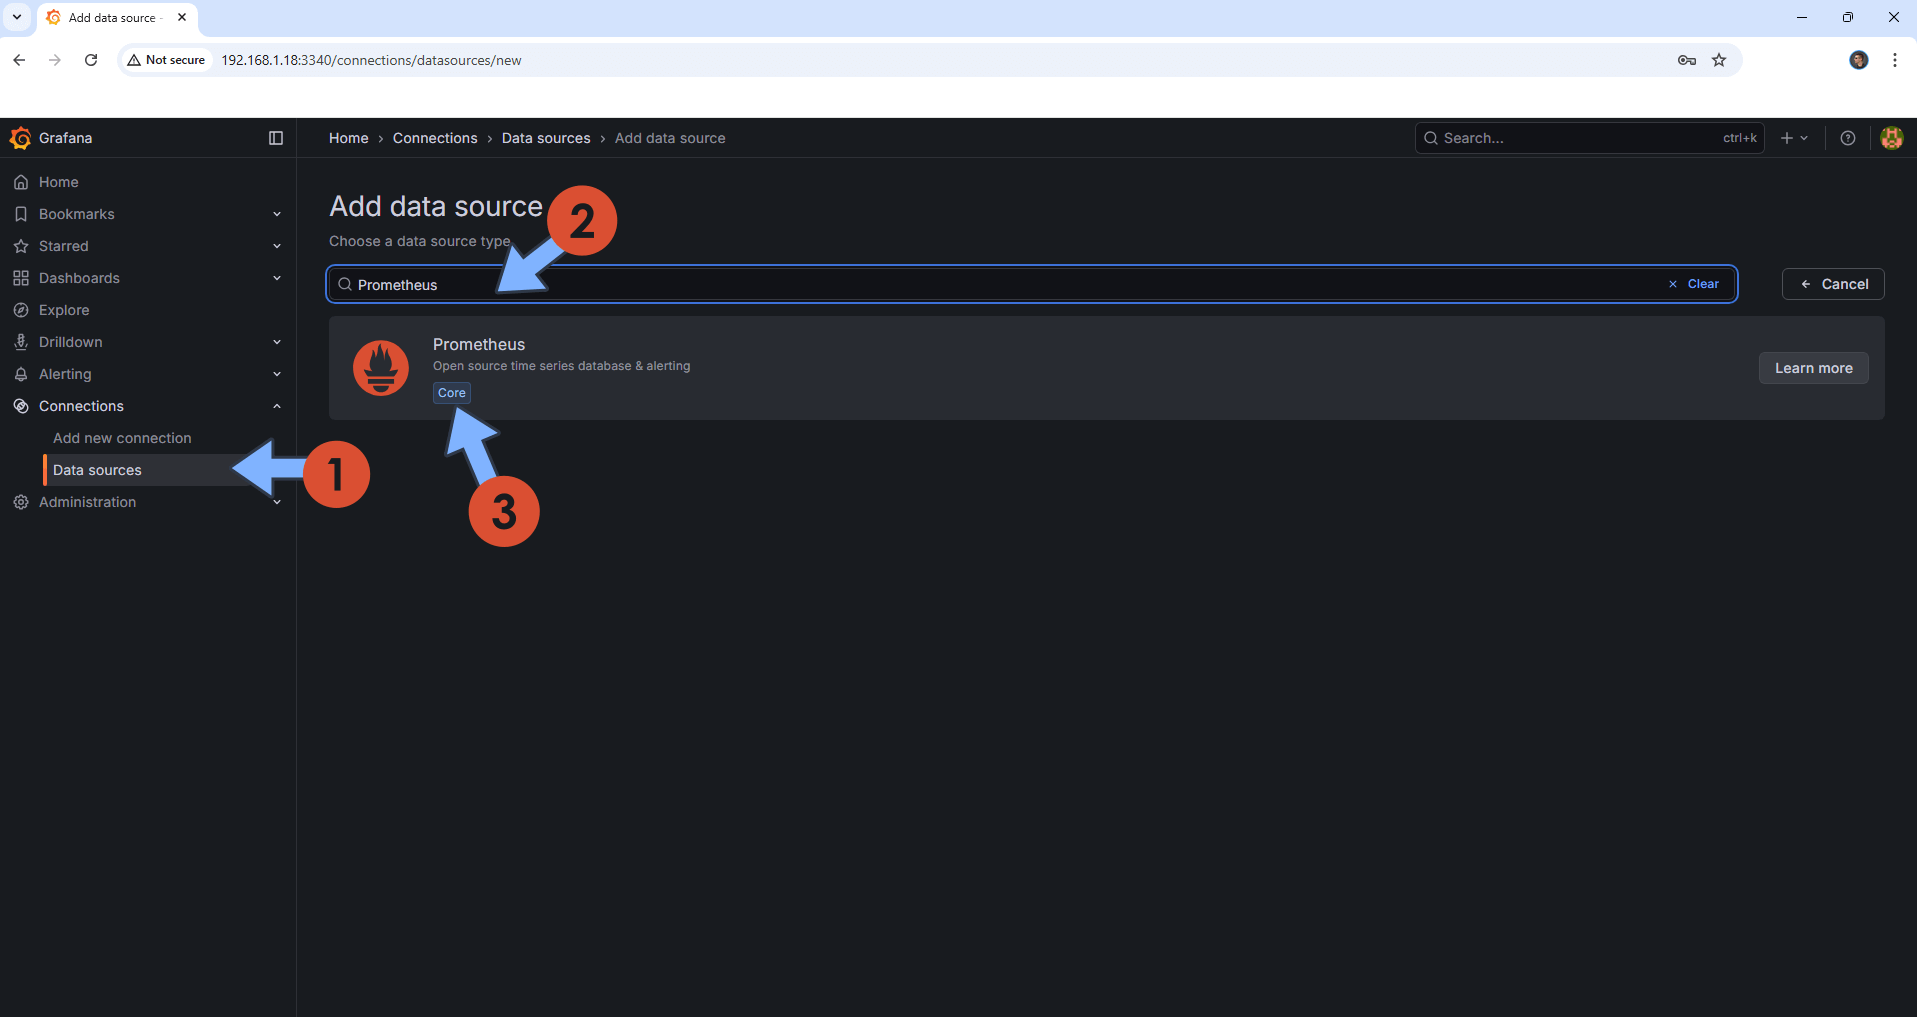The height and width of the screenshot is (1017, 1917).
Task: Select the Alerting bell icon
Action: 21,374
